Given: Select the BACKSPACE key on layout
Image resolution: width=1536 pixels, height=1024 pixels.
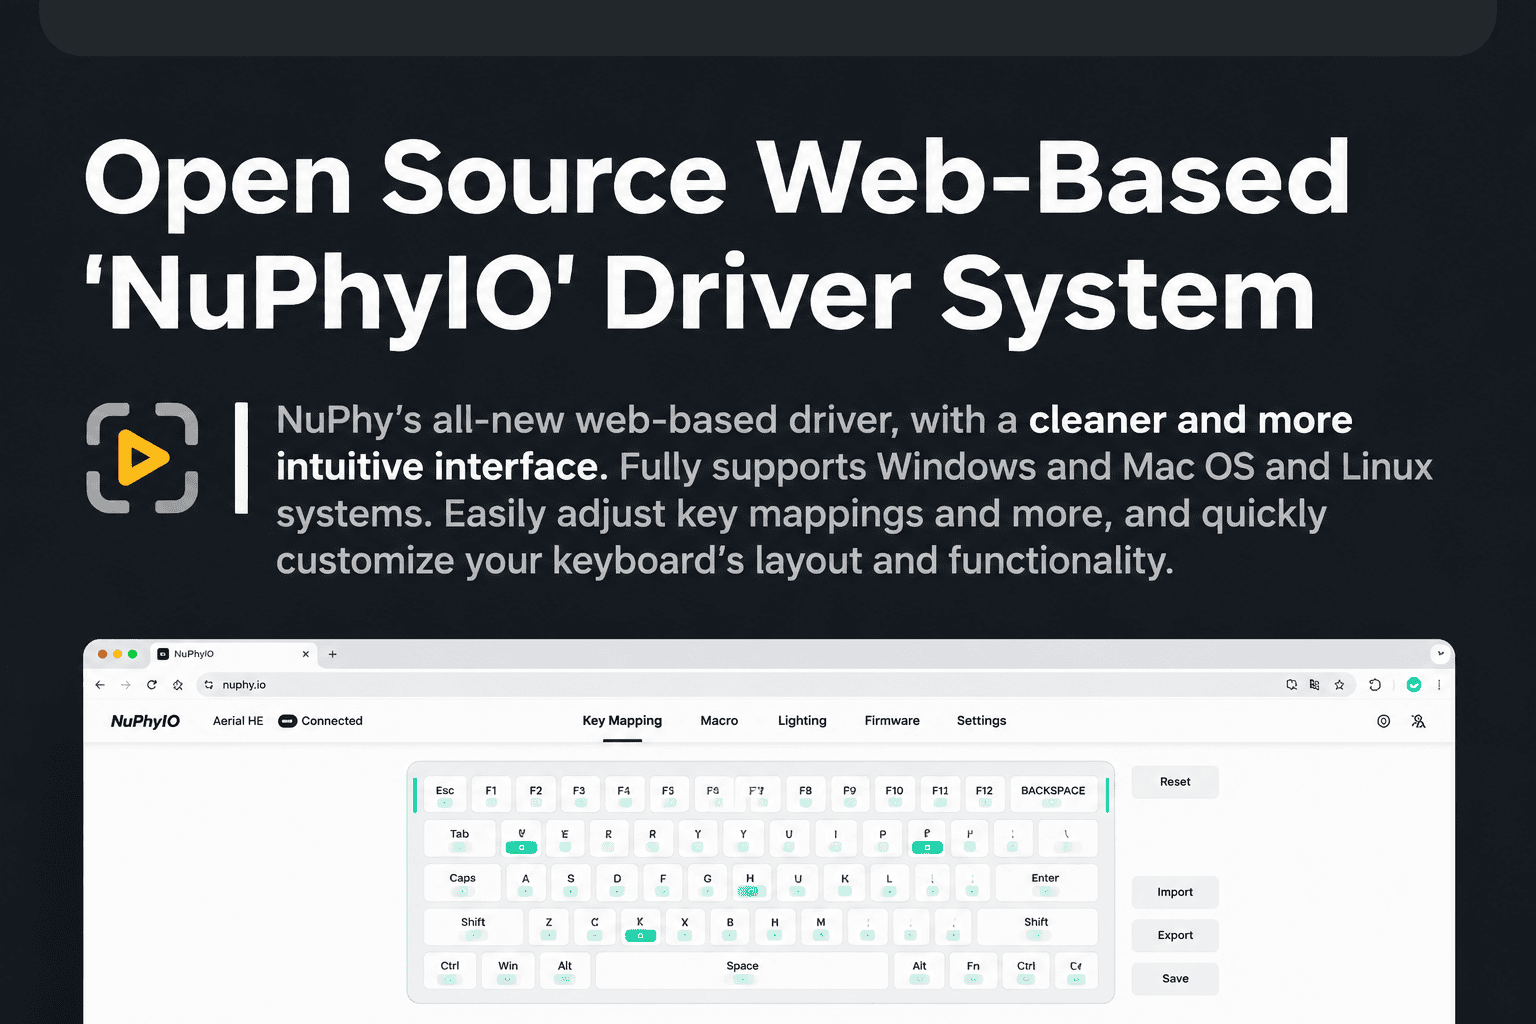Looking at the screenshot, I should pyautogui.click(x=1053, y=795).
